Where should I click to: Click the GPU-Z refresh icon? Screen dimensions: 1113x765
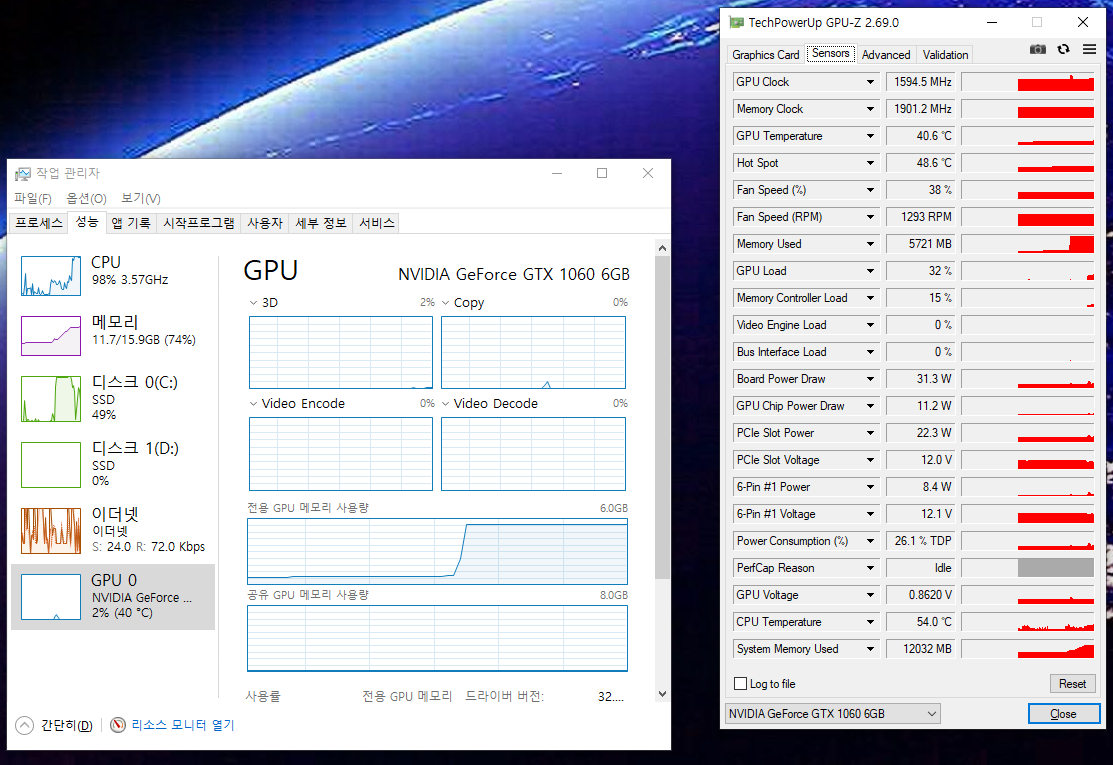[x=1063, y=49]
